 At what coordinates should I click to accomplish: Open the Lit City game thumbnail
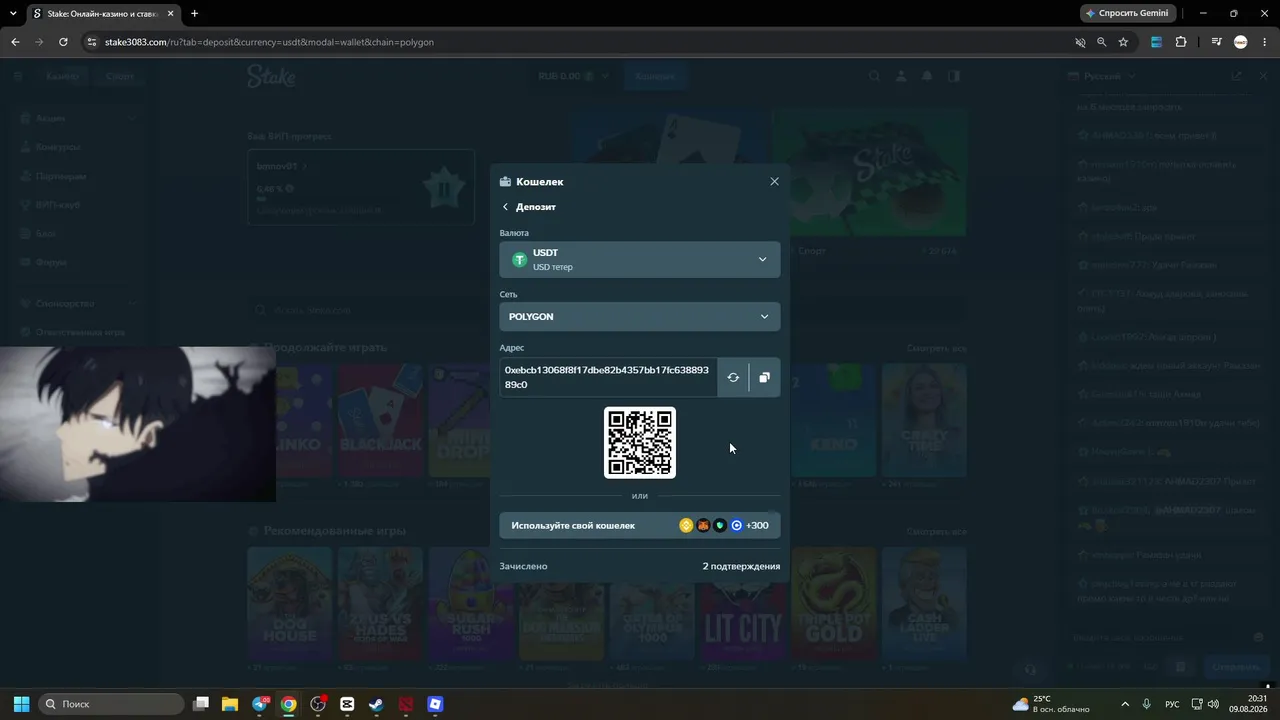point(742,603)
